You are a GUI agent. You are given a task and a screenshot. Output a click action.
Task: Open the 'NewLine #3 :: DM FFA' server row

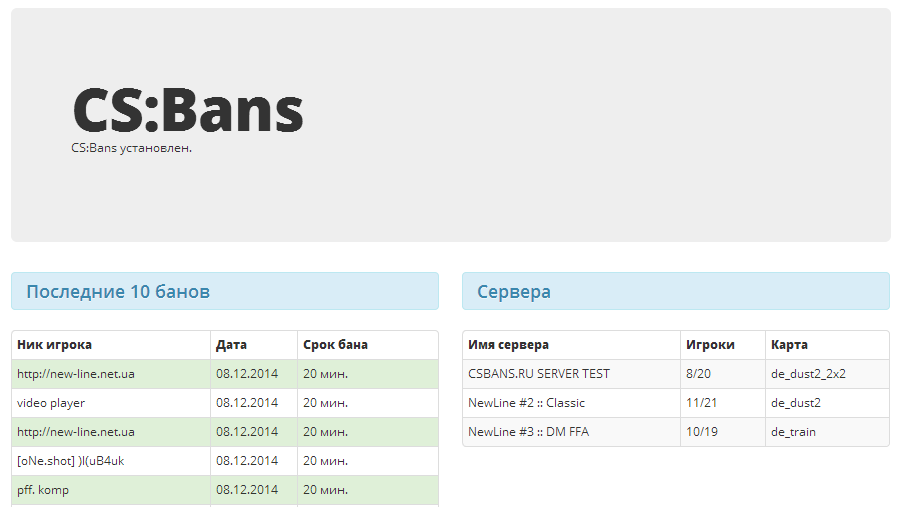pyautogui.click(x=676, y=432)
